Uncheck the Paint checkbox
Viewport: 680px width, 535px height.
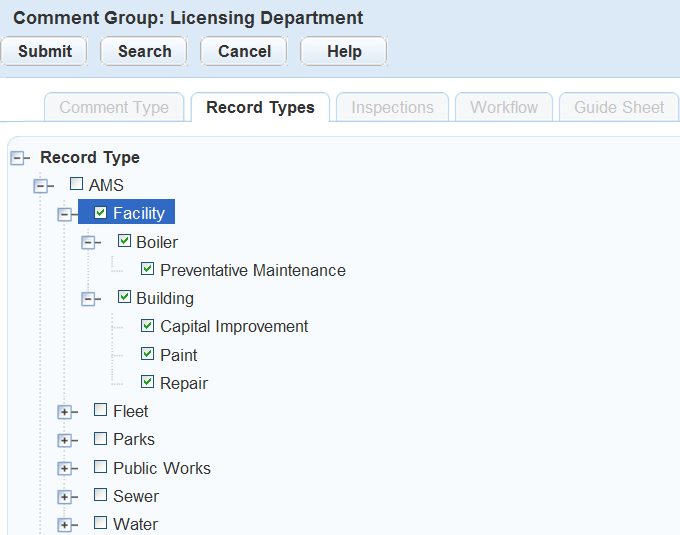click(148, 353)
